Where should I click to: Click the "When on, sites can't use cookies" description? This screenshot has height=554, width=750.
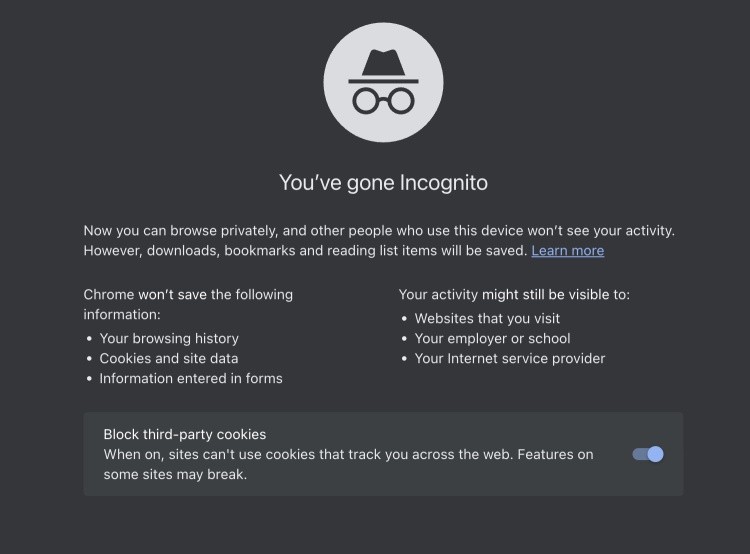[348, 454]
